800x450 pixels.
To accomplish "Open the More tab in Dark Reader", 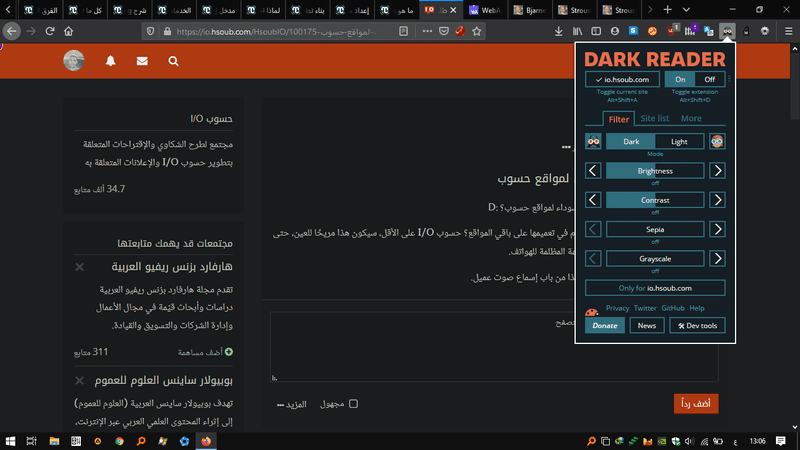I will (691, 118).
